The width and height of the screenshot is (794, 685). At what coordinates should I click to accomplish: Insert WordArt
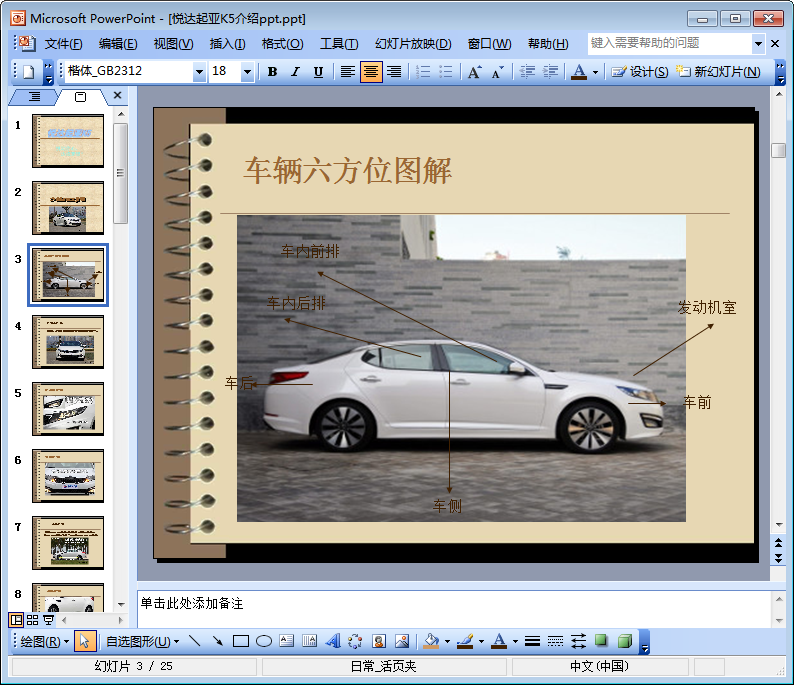(x=333, y=641)
